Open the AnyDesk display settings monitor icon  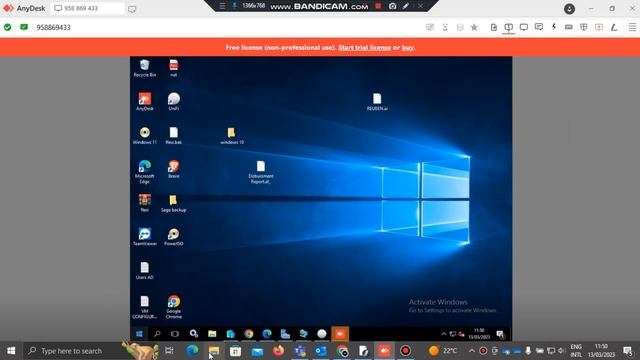(x=524, y=27)
